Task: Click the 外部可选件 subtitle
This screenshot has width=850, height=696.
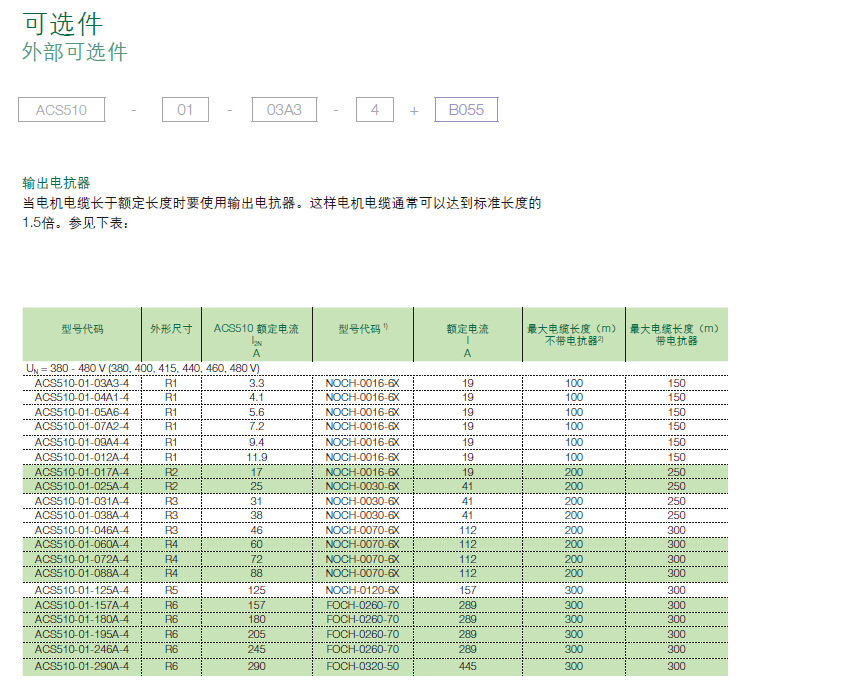Action: [75, 52]
